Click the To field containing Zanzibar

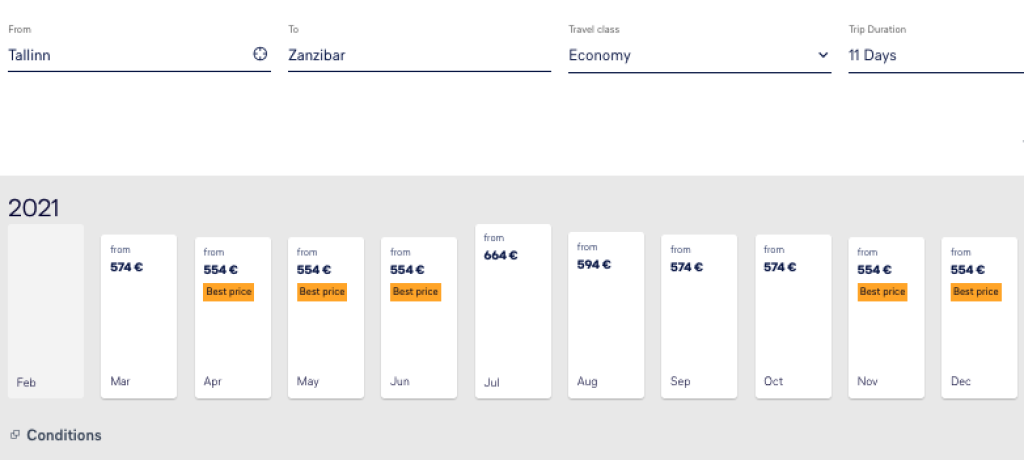coord(418,55)
